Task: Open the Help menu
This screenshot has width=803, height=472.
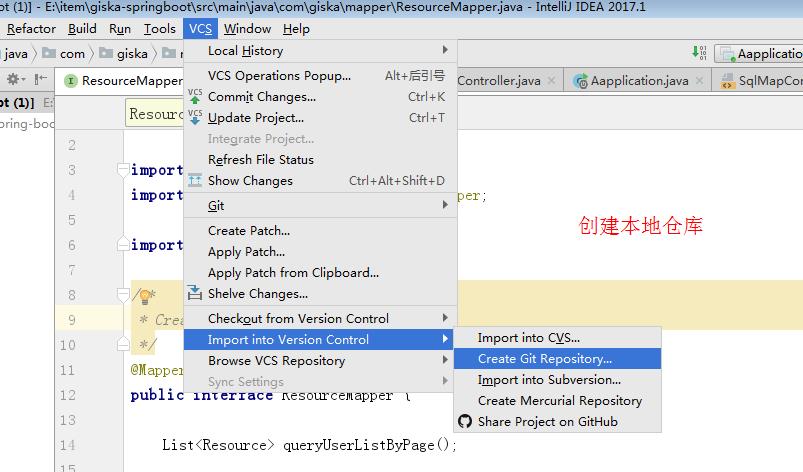Action: pyautogui.click(x=296, y=29)
